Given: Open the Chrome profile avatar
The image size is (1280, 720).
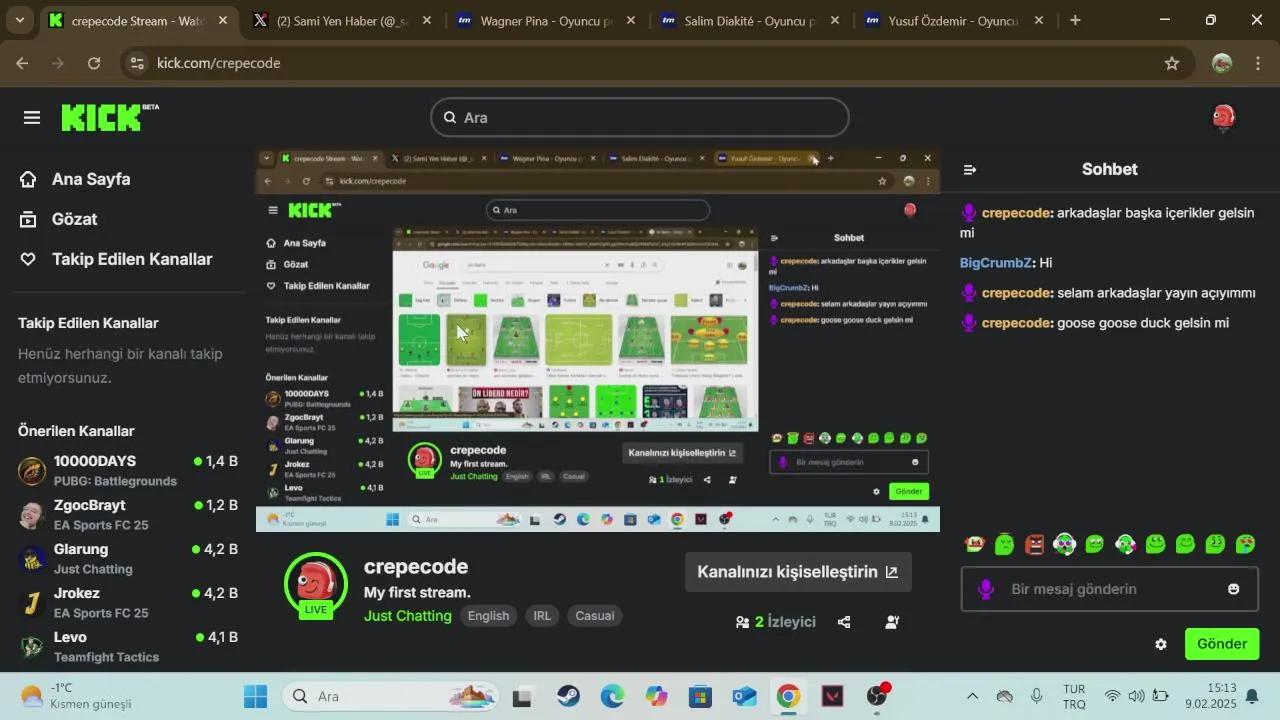Looking at the screenshot, I should click(1222, 63).
